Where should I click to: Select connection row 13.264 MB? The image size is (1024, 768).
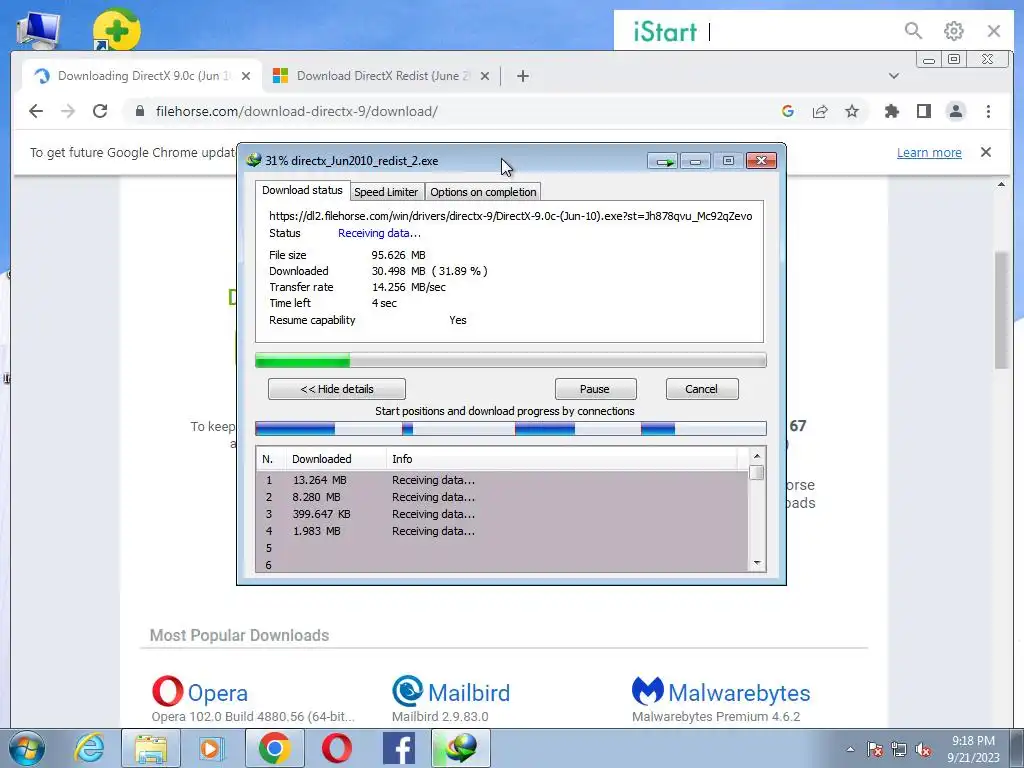tap(502, 480)
